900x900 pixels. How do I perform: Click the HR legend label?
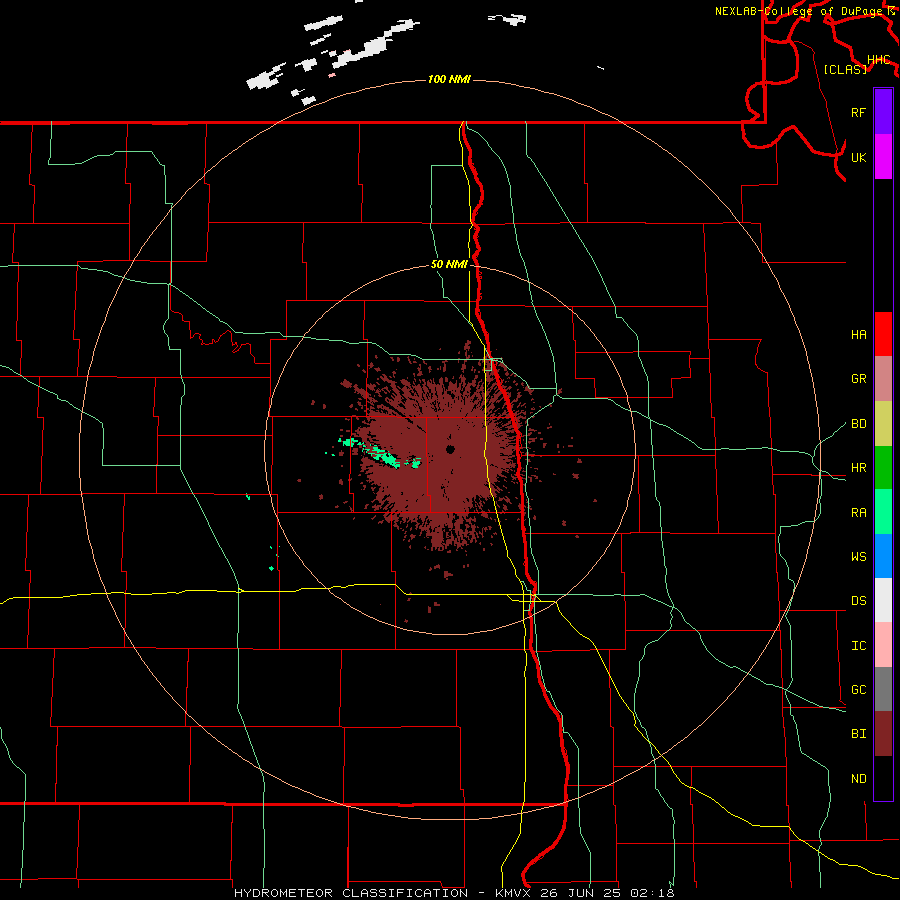(x=858, y=467)
